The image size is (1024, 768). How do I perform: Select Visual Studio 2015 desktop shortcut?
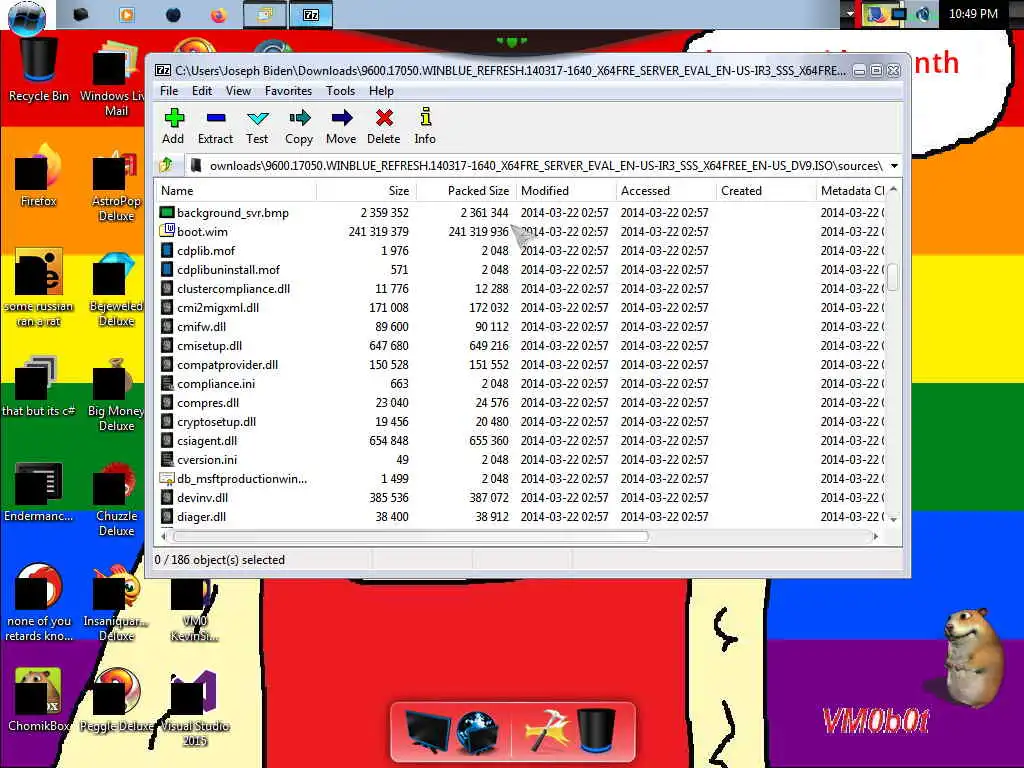(194, 709)
